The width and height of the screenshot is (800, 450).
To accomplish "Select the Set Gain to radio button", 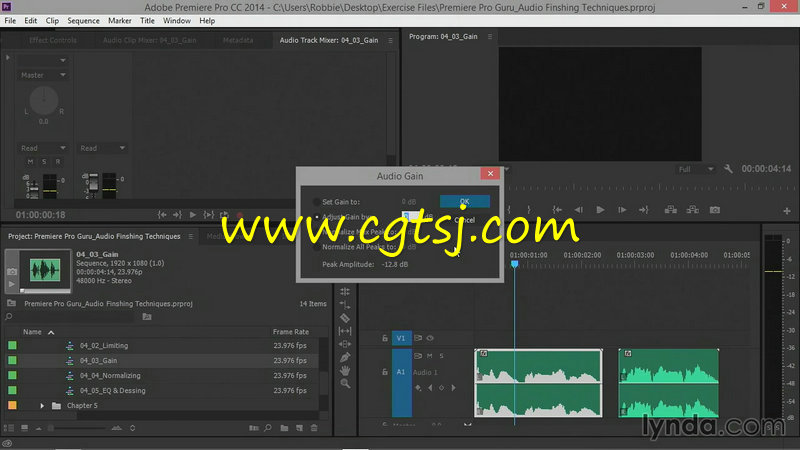I will pyautogui.click(x=316, y=202).
